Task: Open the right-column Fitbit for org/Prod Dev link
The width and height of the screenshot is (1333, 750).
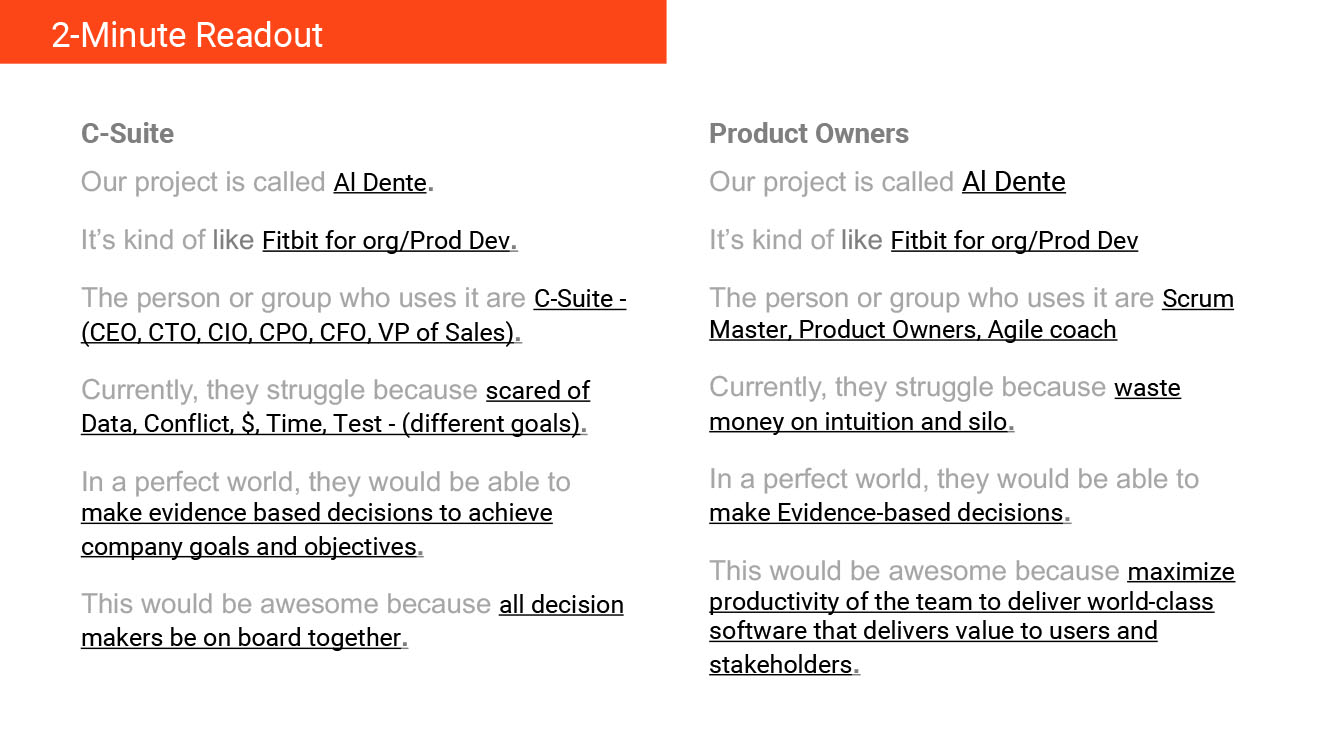Action: click(1014, 241)
